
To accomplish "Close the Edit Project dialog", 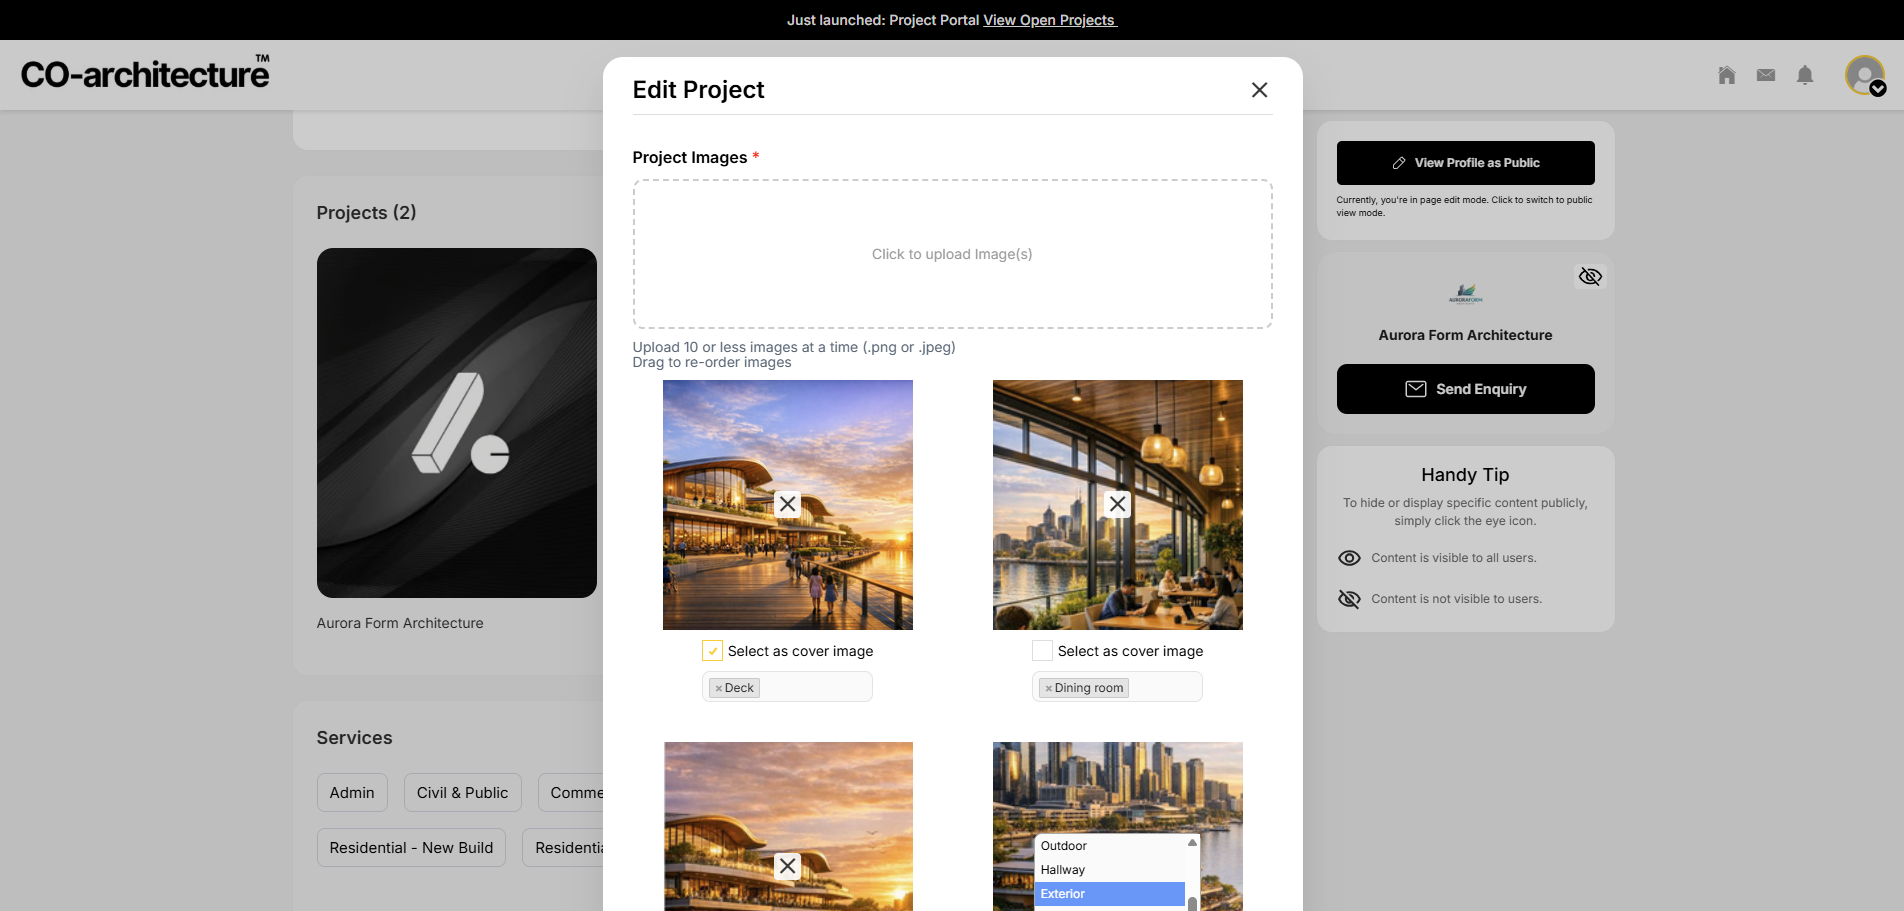I will [1259, 90].
